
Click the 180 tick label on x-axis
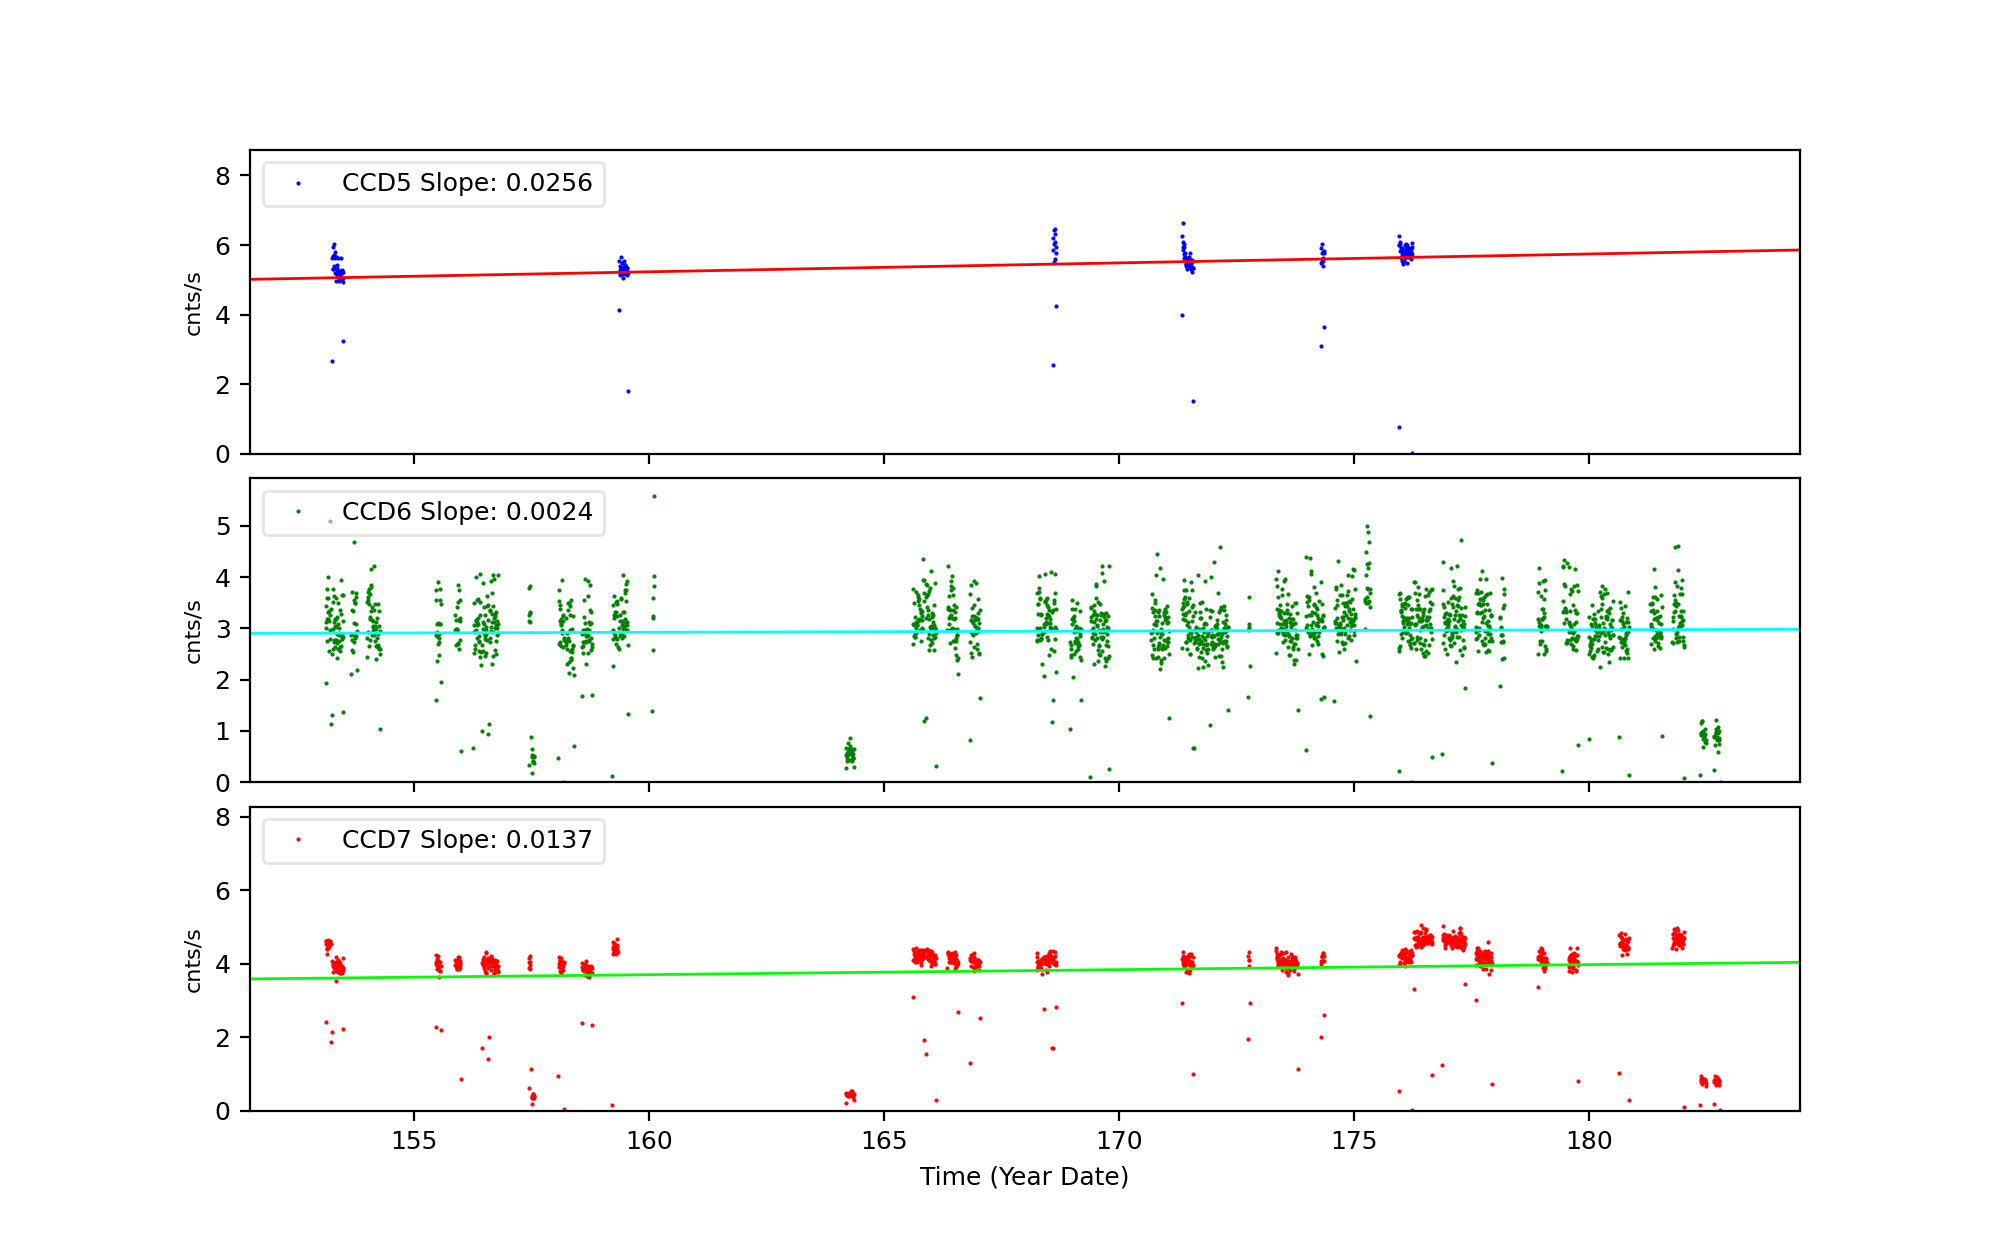[x=1589, y=1141]
